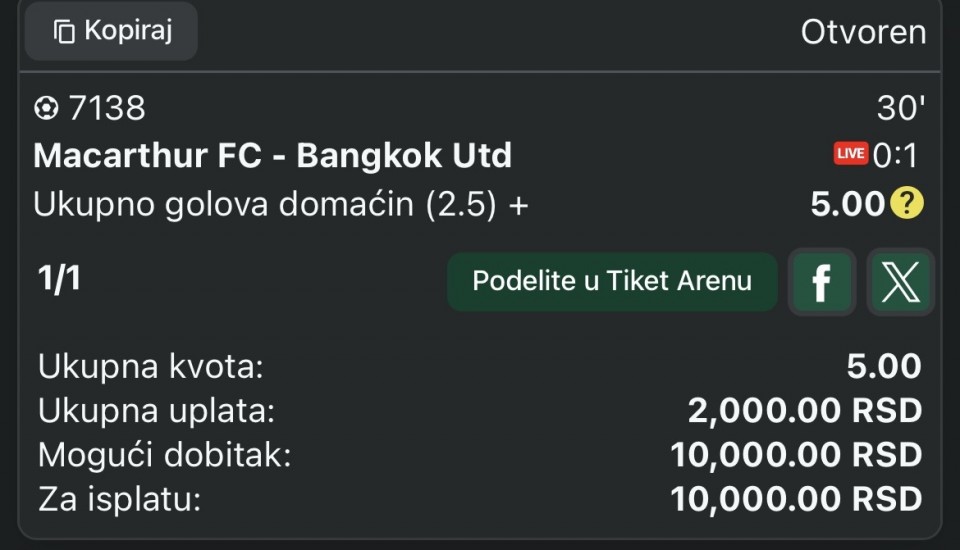This screenshot has width=960, height=550.
Task: Share ticket on Facebook
Action: pyautogui.click(x=821, y=281)
